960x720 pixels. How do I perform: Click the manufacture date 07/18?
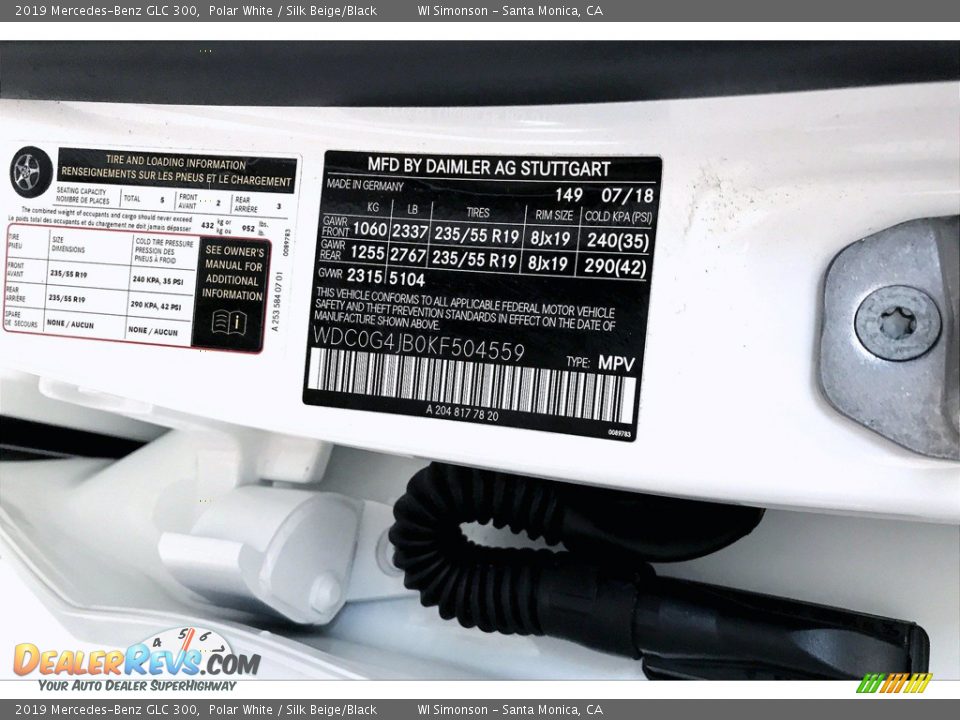point(627,195)
